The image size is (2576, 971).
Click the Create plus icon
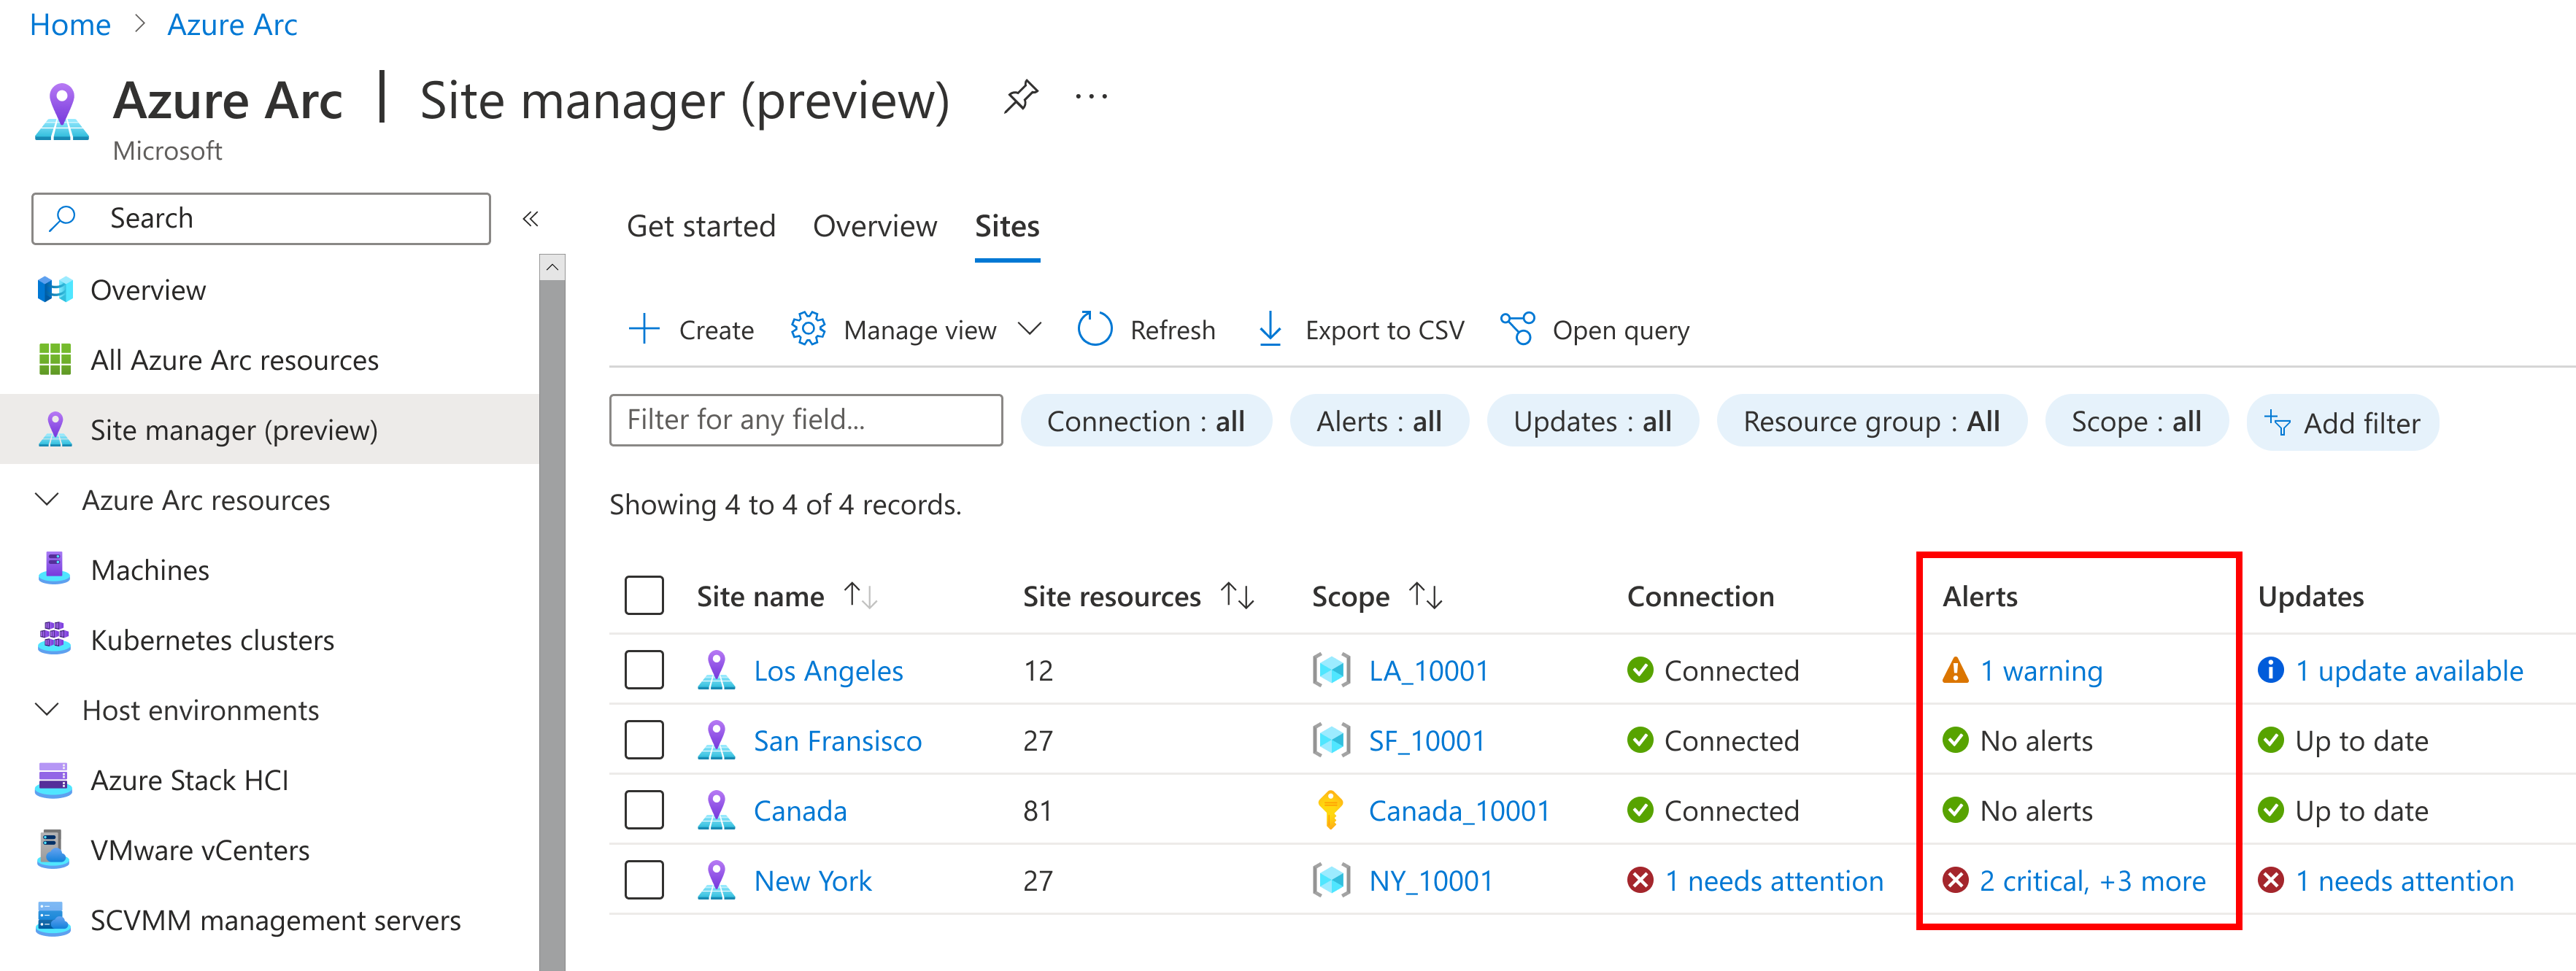644,329
